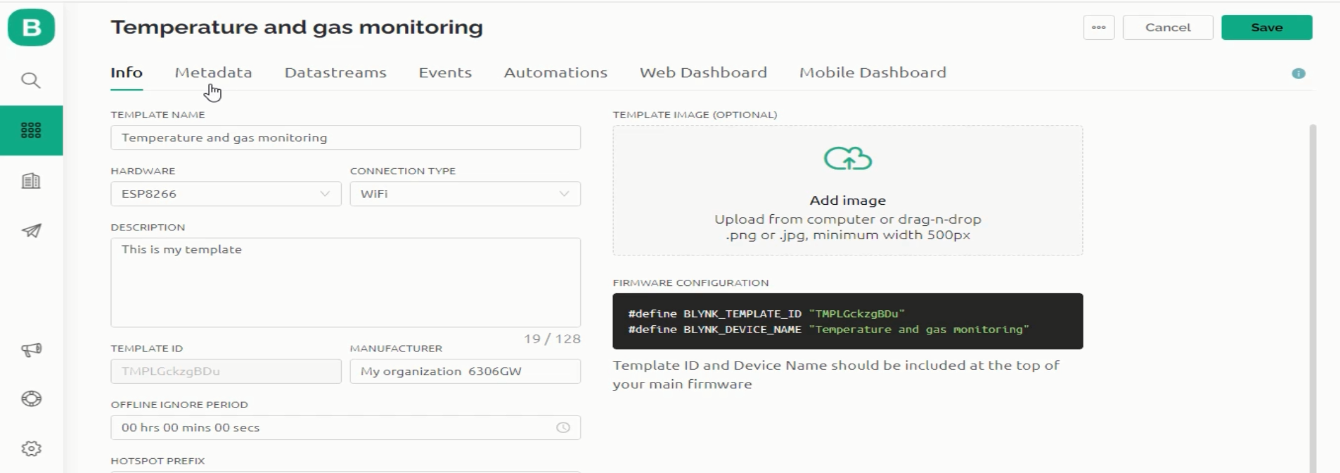Viewport: 1340px width, 473px height.
Task: Click the paper plane icon in sidebar
Action: click(31, 231)
